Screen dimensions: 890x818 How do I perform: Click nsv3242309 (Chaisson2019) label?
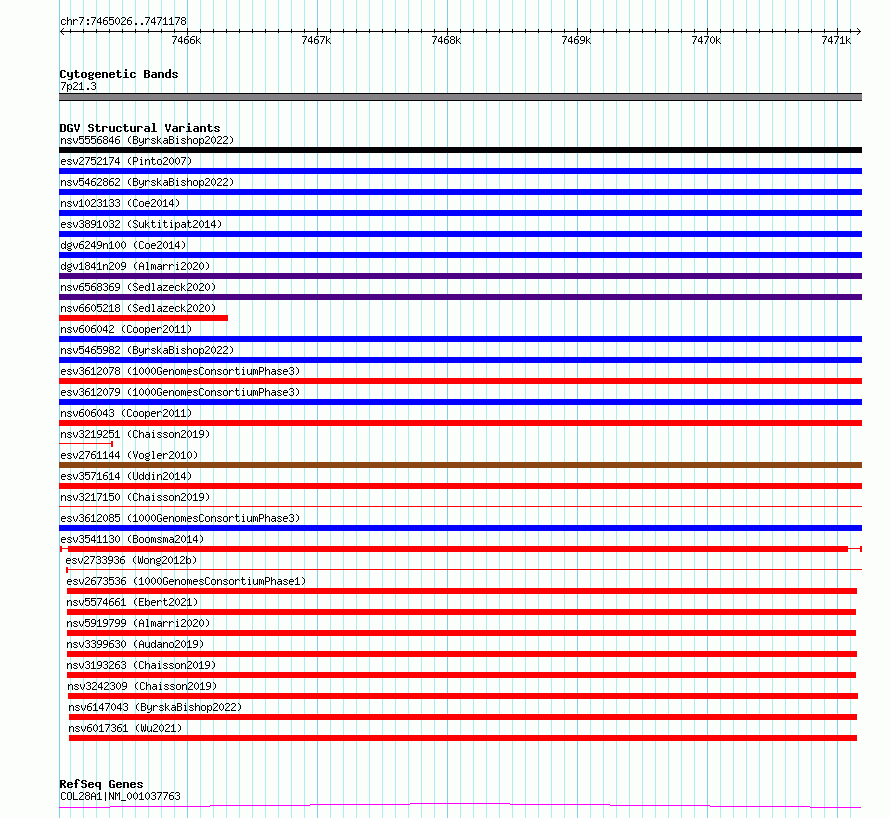coord(142,686)
